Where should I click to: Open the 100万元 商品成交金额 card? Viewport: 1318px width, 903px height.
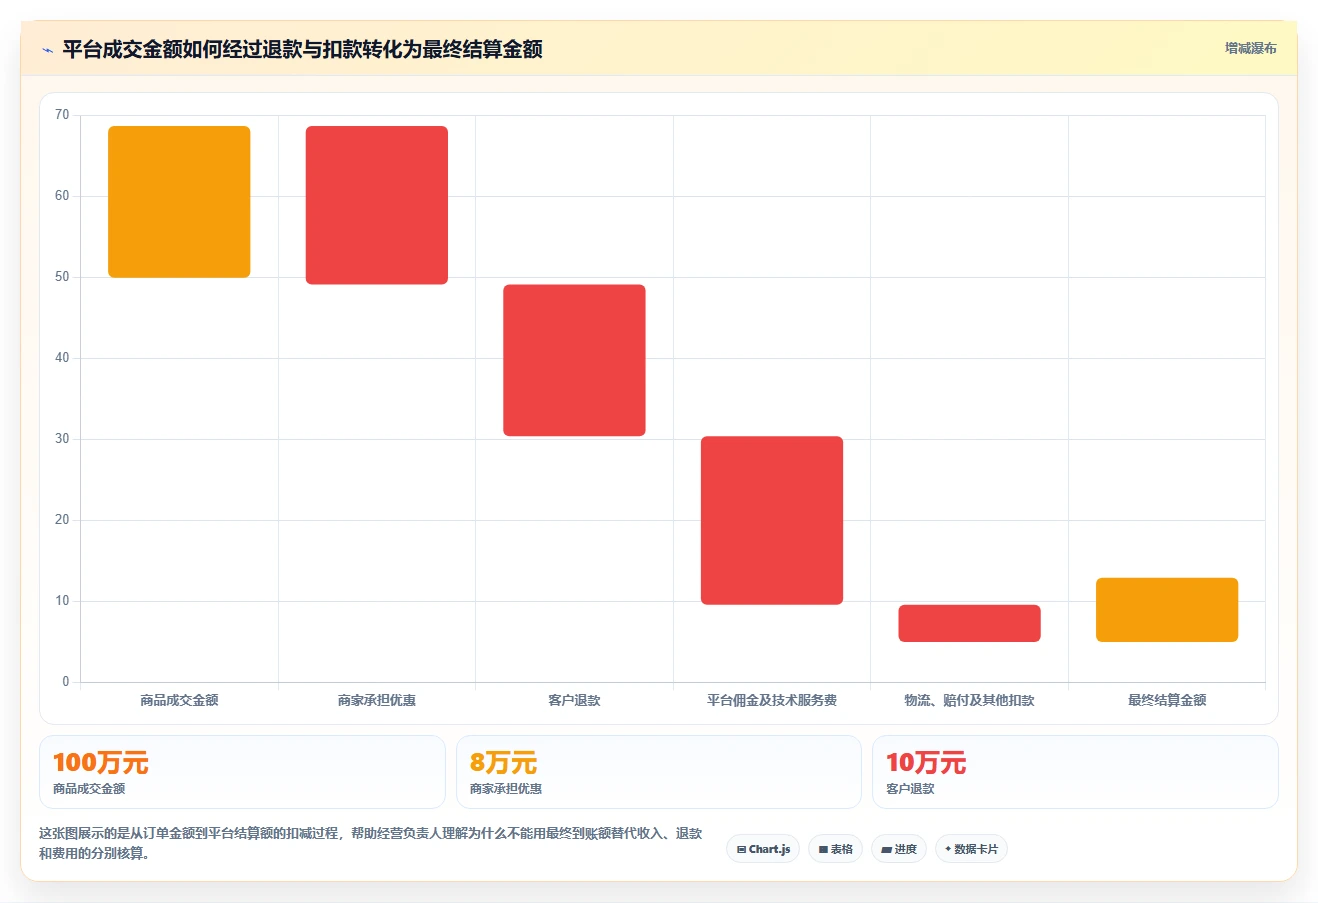click(242, 772)
